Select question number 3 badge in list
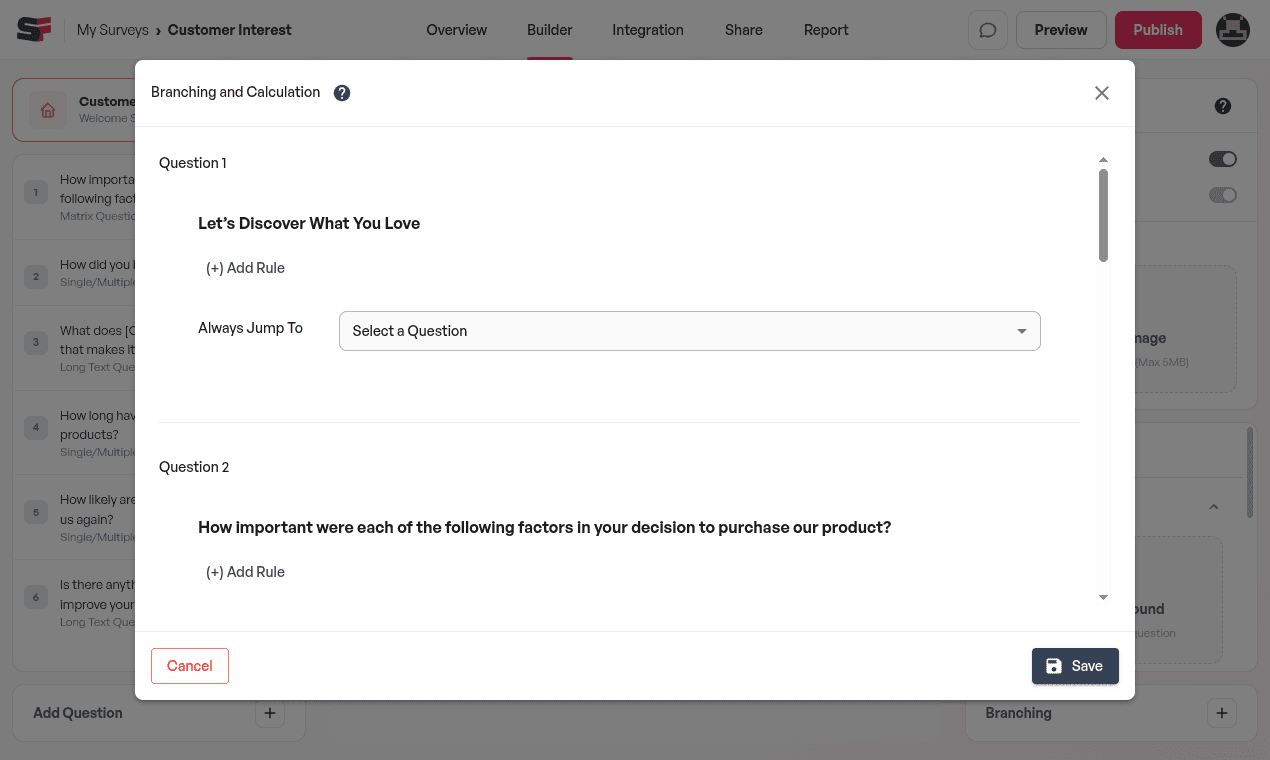1270x760 pixels. click(x=36, y=342)
